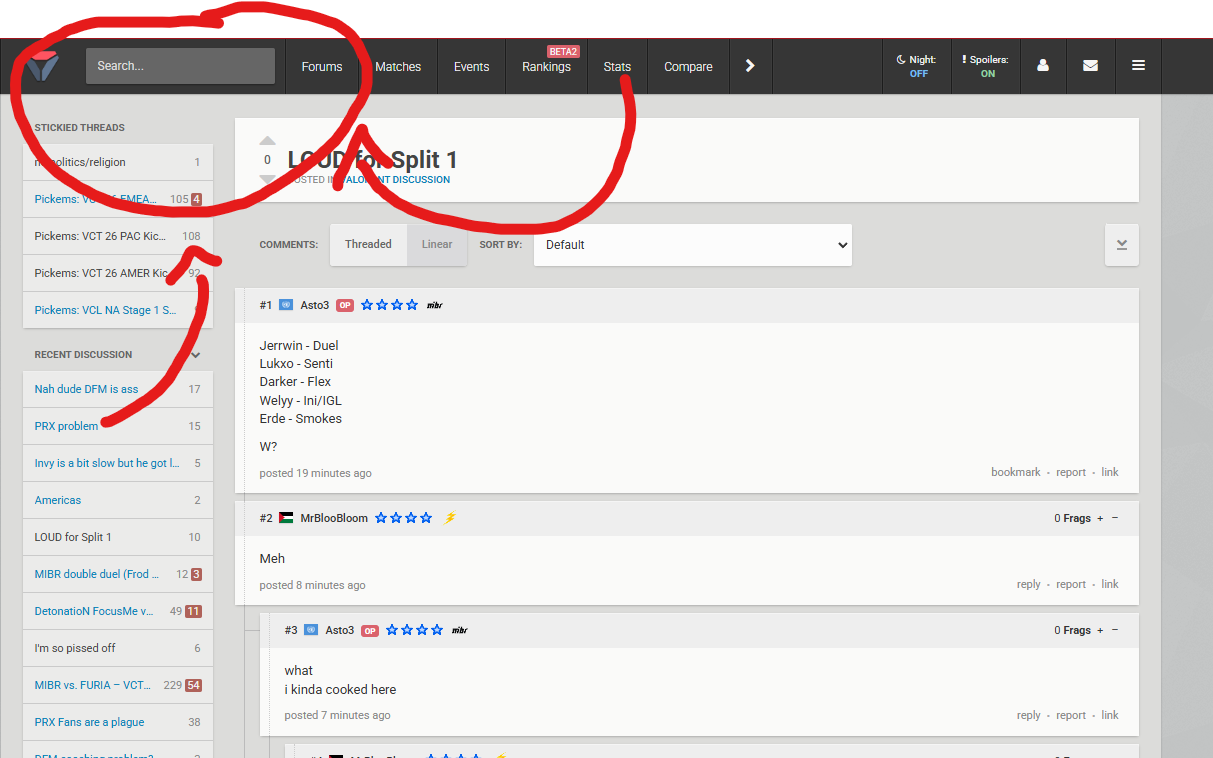Collapse the Recent Discussion section chevron
This screenshot has width=1213, height=758.
pos(196,354)
